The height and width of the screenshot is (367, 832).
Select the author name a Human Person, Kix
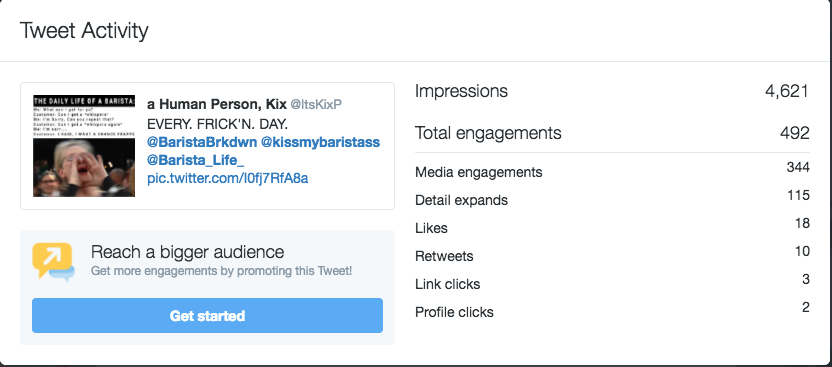click(x=217, y=104)
